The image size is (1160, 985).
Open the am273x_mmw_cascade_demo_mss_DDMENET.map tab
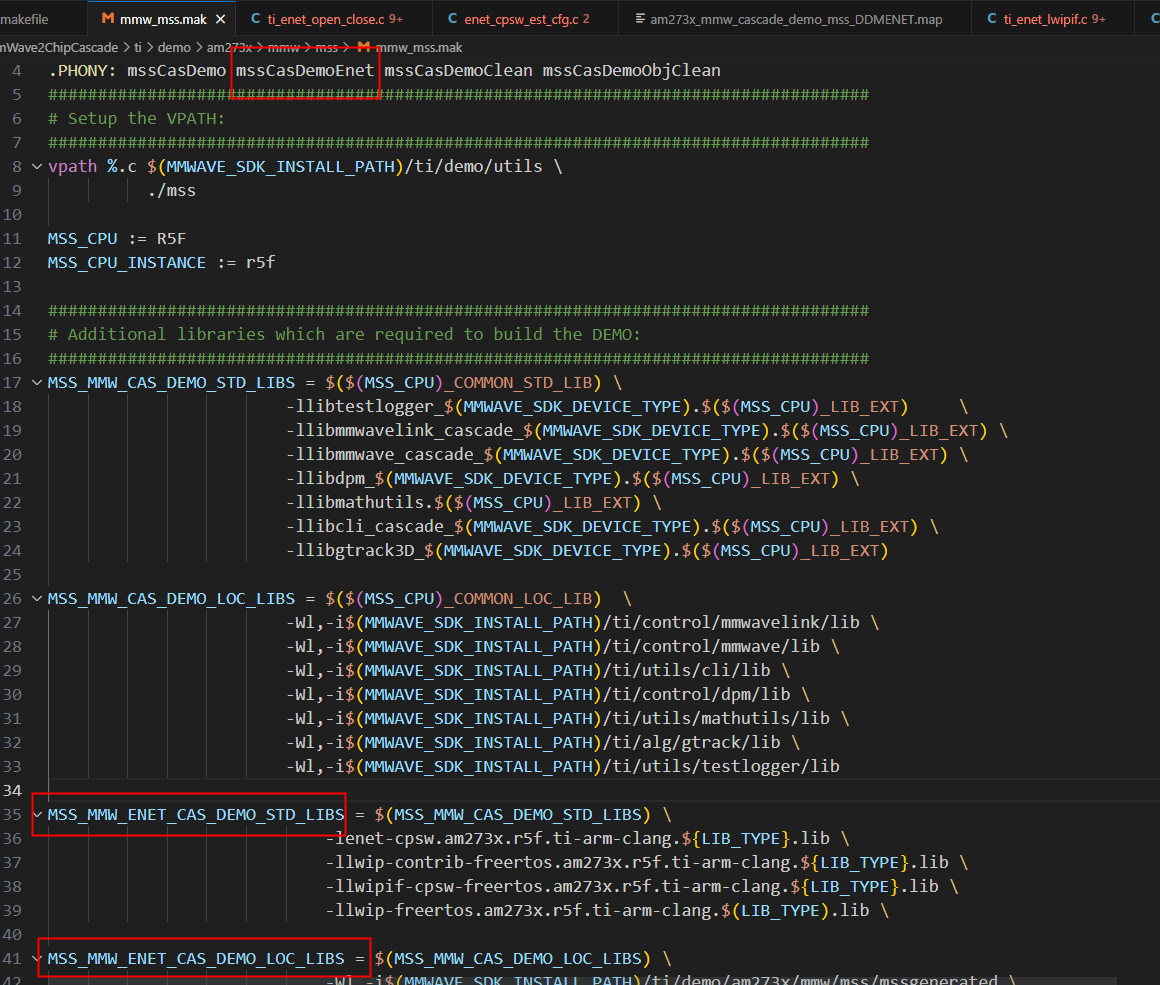coord(795,19)
